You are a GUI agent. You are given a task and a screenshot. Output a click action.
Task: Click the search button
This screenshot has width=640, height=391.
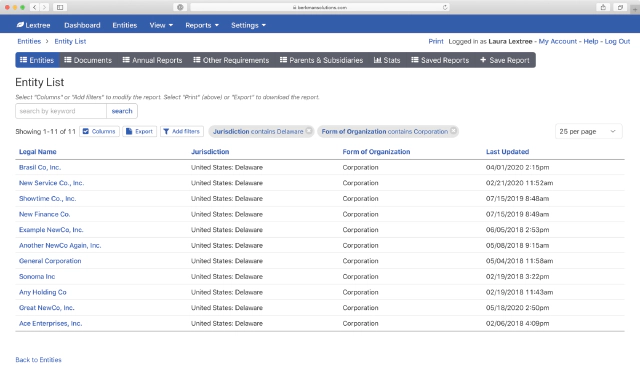click(x=122, y=111)
